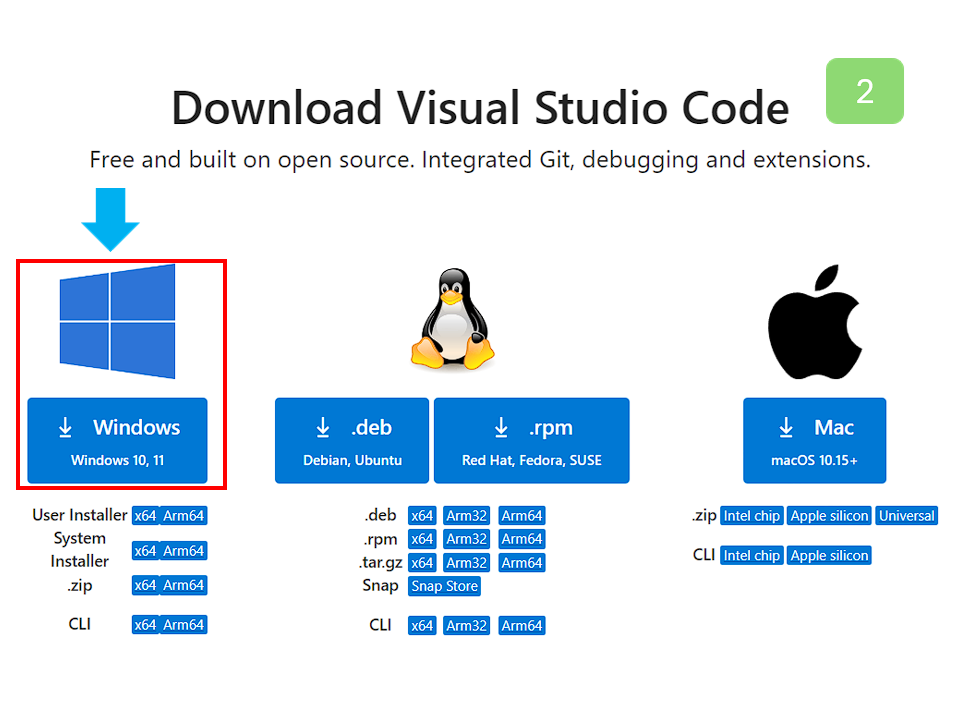This screenshot has width=970, height=726.
Task: Download the .deb package for Debian, Ubuntu
Action: click(x=352, y=440)
